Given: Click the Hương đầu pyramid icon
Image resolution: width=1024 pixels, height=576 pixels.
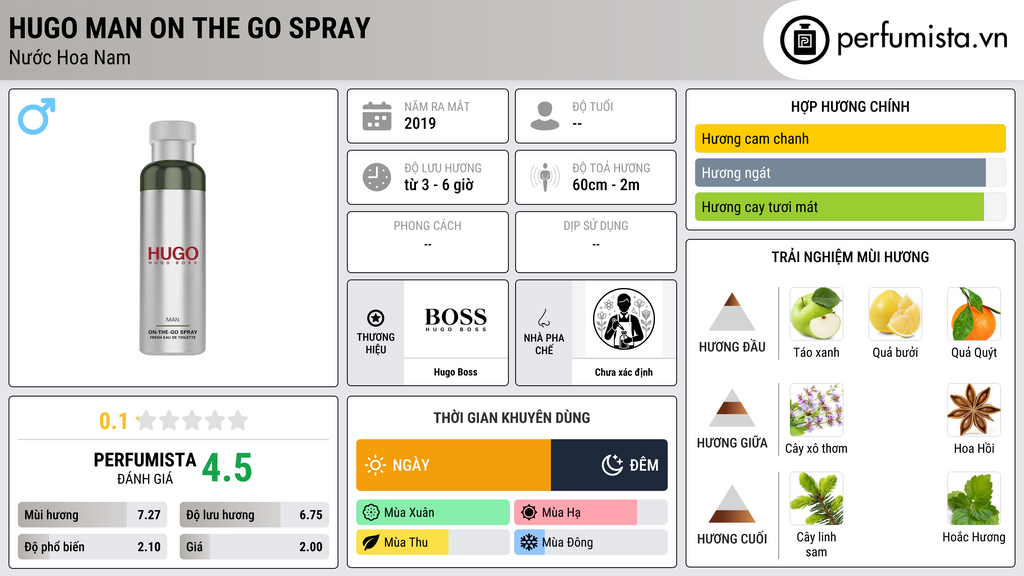Looking at the screenshot, I should click(732, 312).
